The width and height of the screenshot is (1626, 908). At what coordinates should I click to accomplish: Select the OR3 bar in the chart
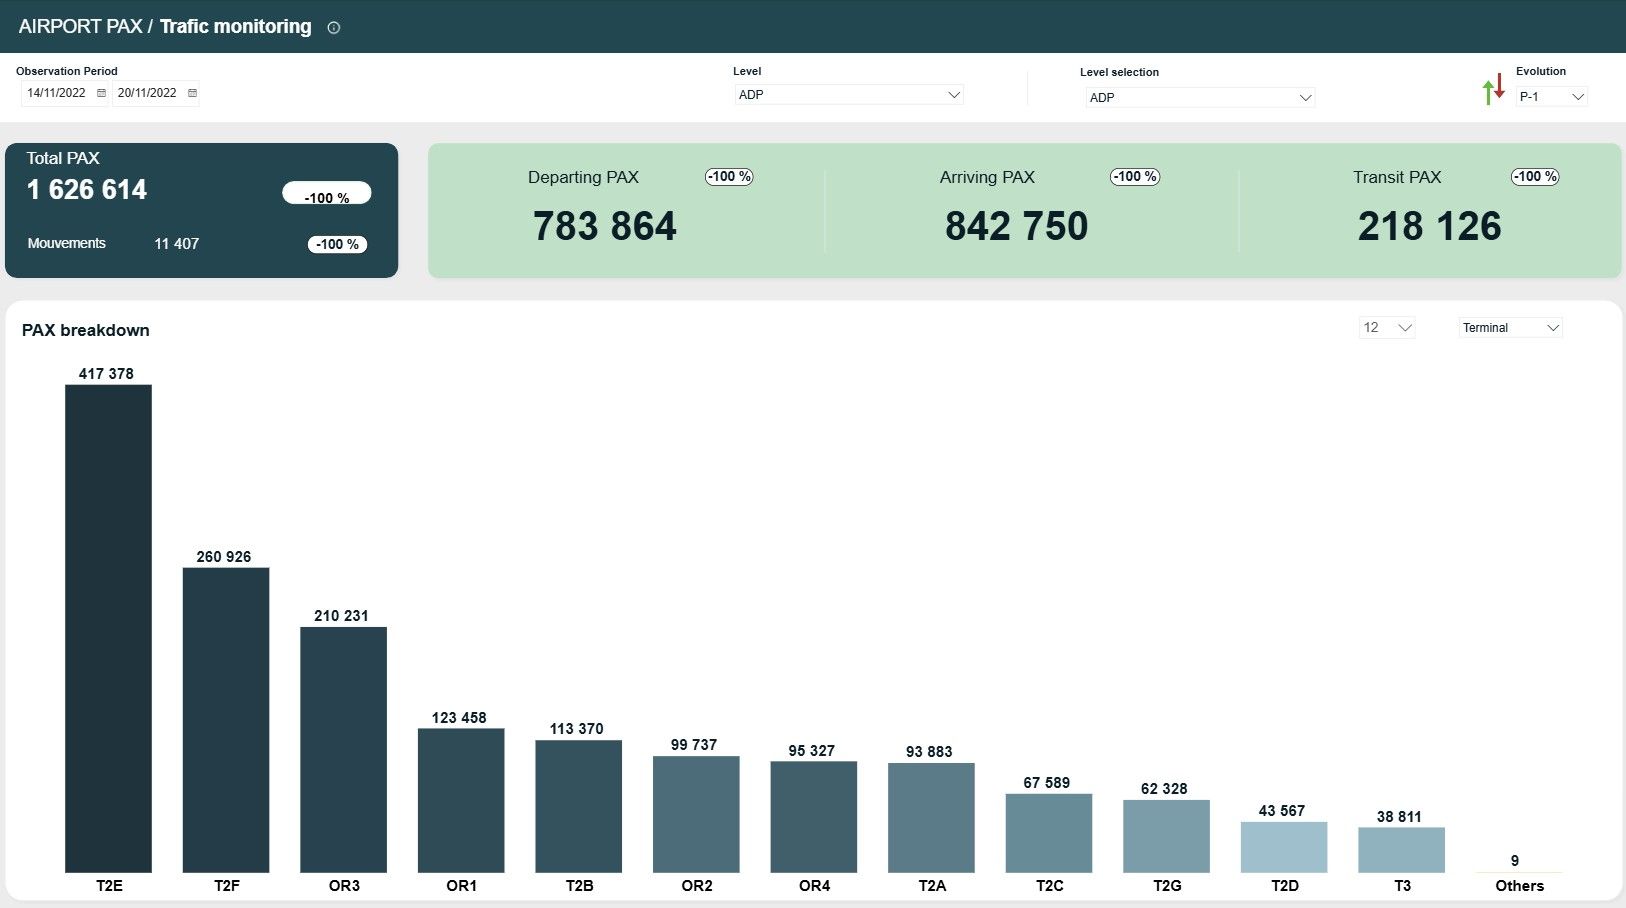(343, 750)
